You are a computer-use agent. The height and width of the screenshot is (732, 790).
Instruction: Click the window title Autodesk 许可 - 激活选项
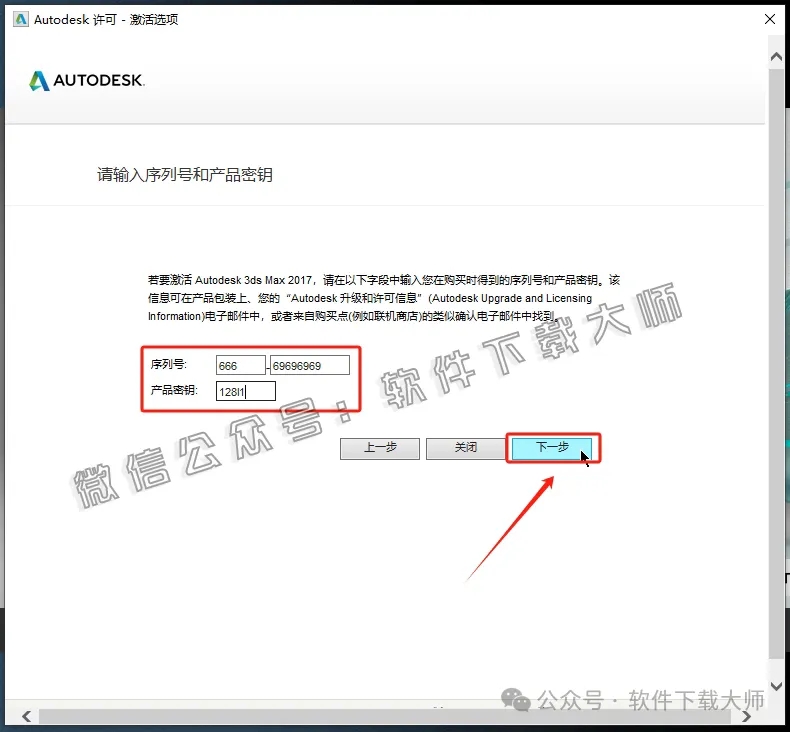106,19
